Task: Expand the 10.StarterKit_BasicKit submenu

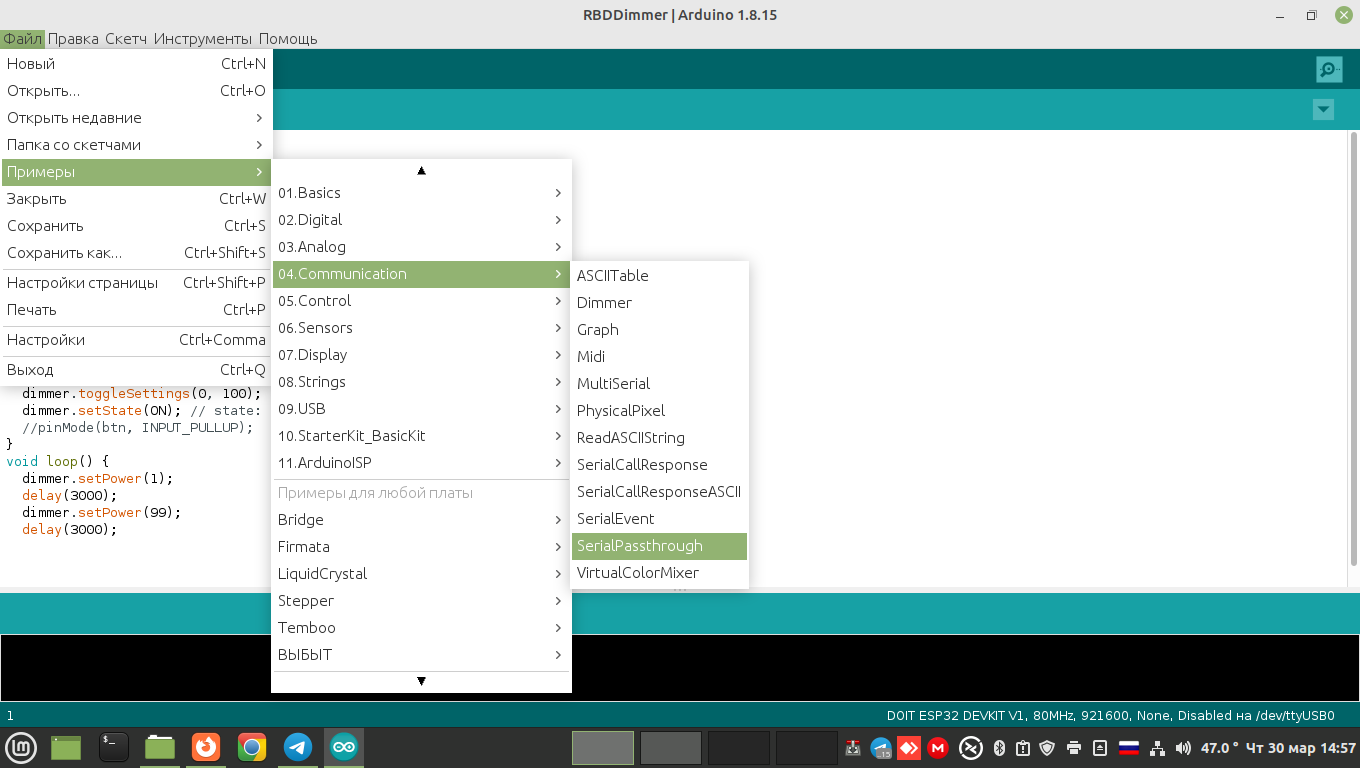Action: [x=421, y=436]
